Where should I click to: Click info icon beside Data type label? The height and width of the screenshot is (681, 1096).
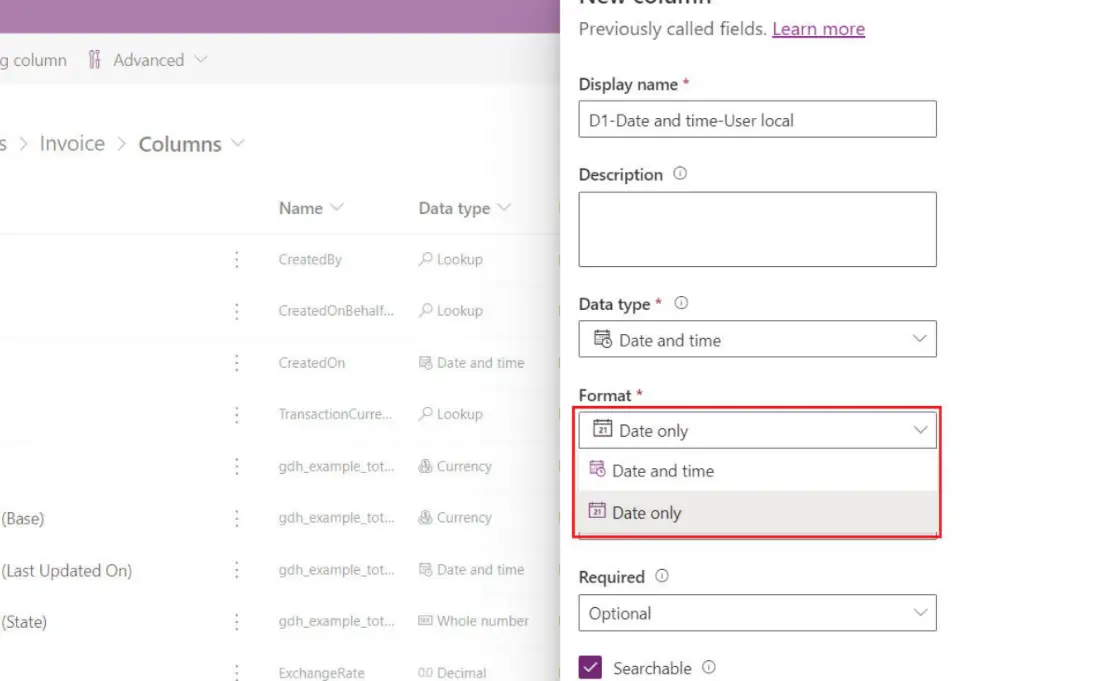pyautogui.click(x=681, y=303)
